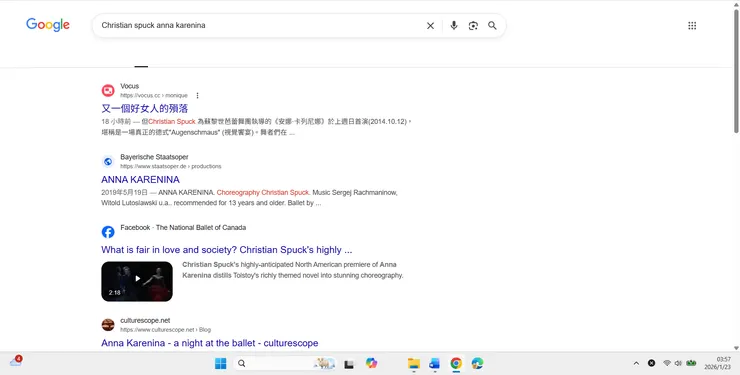
Task: Click the volume speaker tray icon
Action: (678, 363)
